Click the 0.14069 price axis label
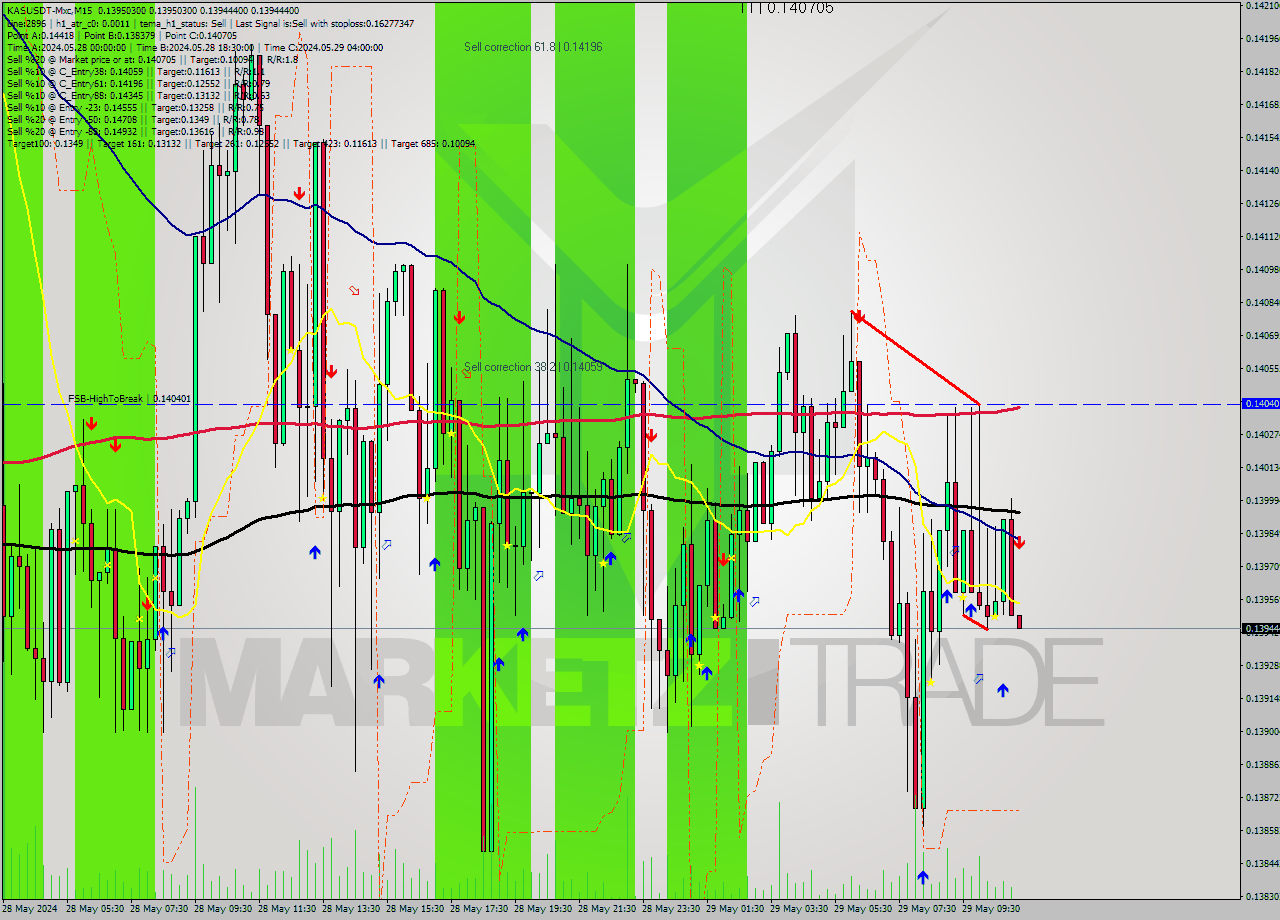This screenshot has width=1280, height=920. tap(1261, 335)
